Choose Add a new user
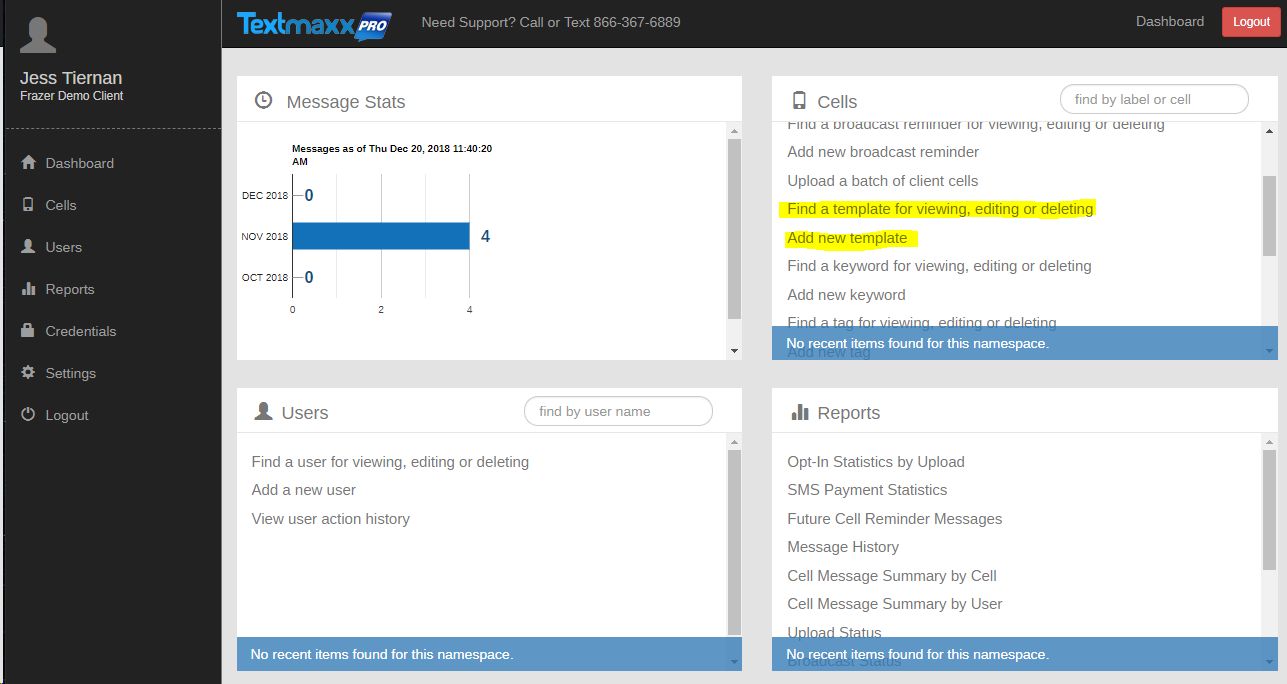Viewport: 1287px width, 684px height. point(304,490)
